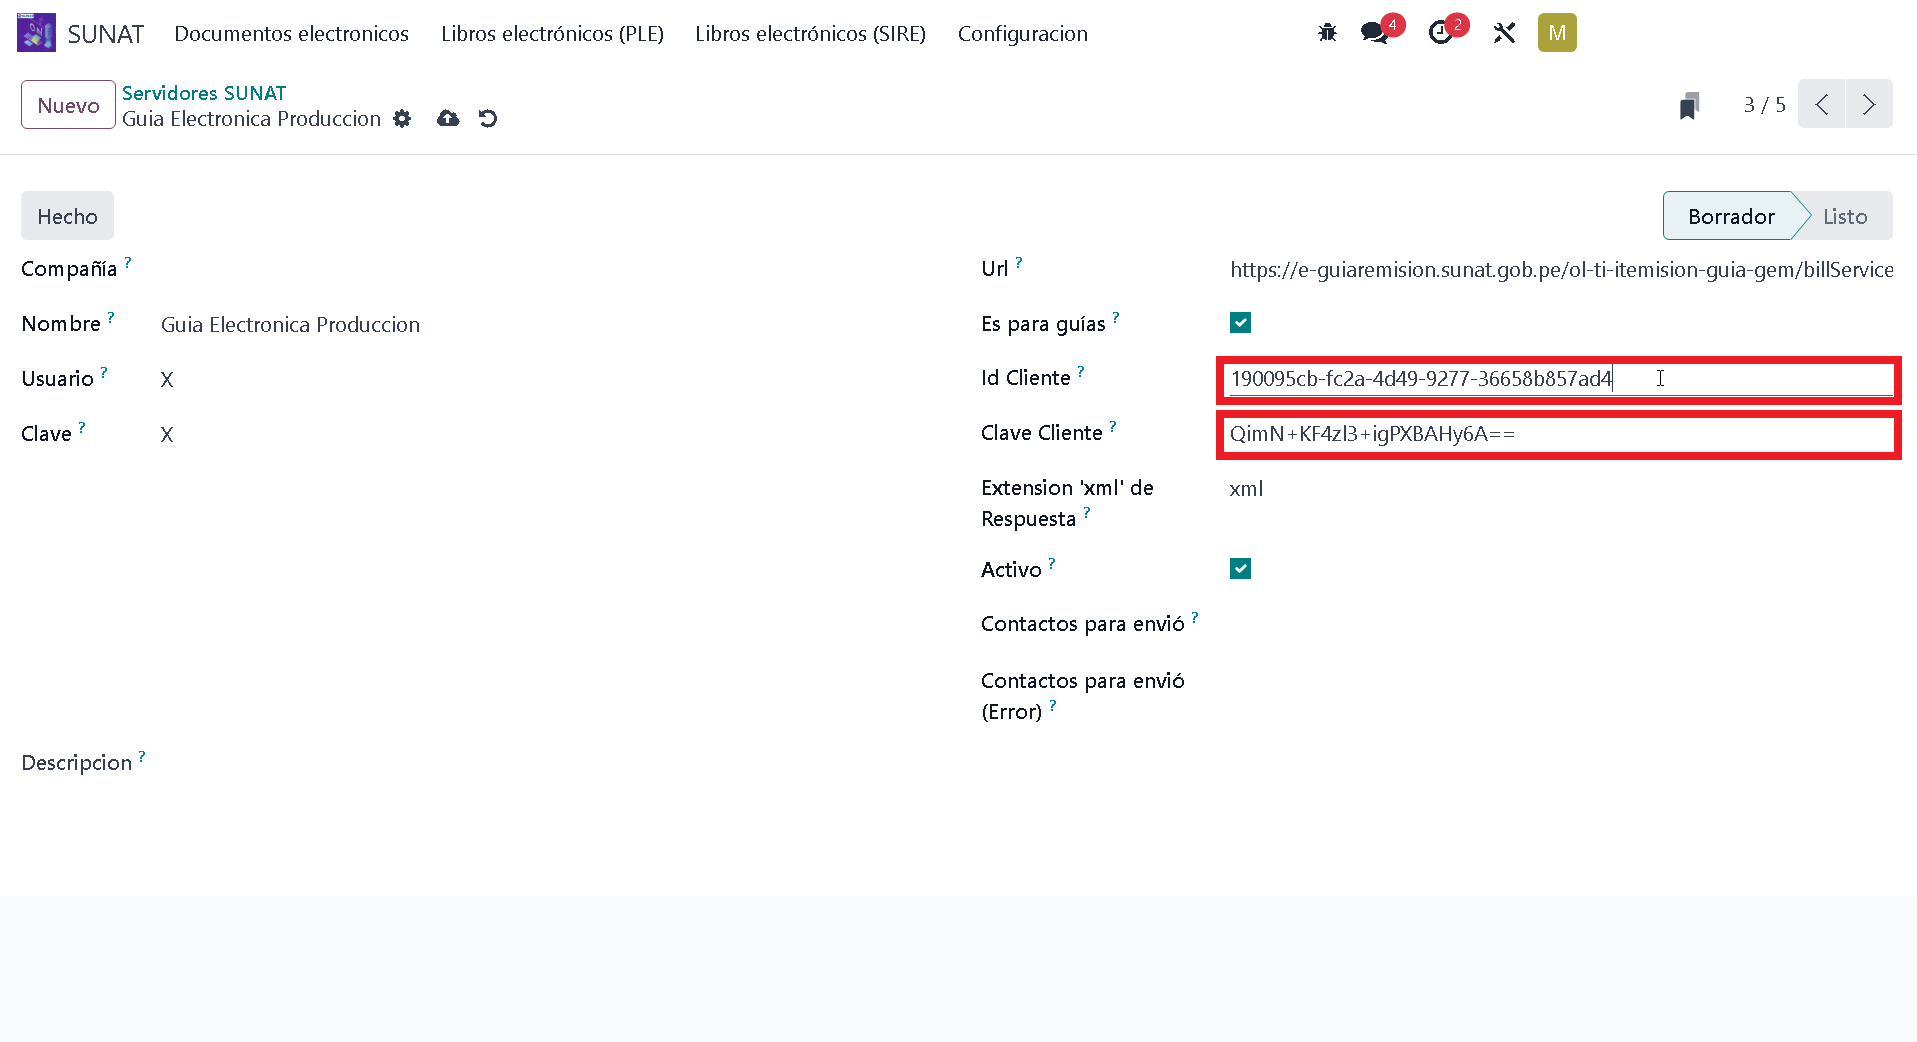Click the Clave field value X
This screenshot has width=1917, height=1042.
pos(167,435)
